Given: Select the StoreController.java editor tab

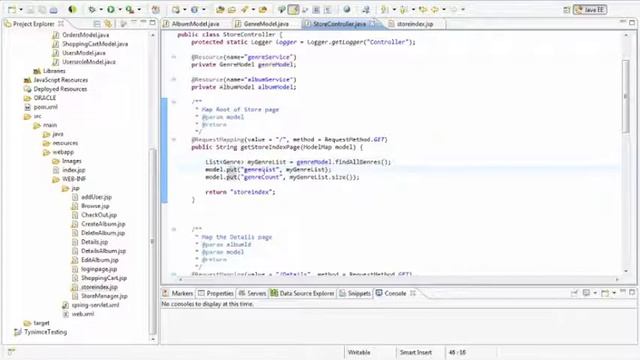Looking at the screenshot, I should (340, 24).
